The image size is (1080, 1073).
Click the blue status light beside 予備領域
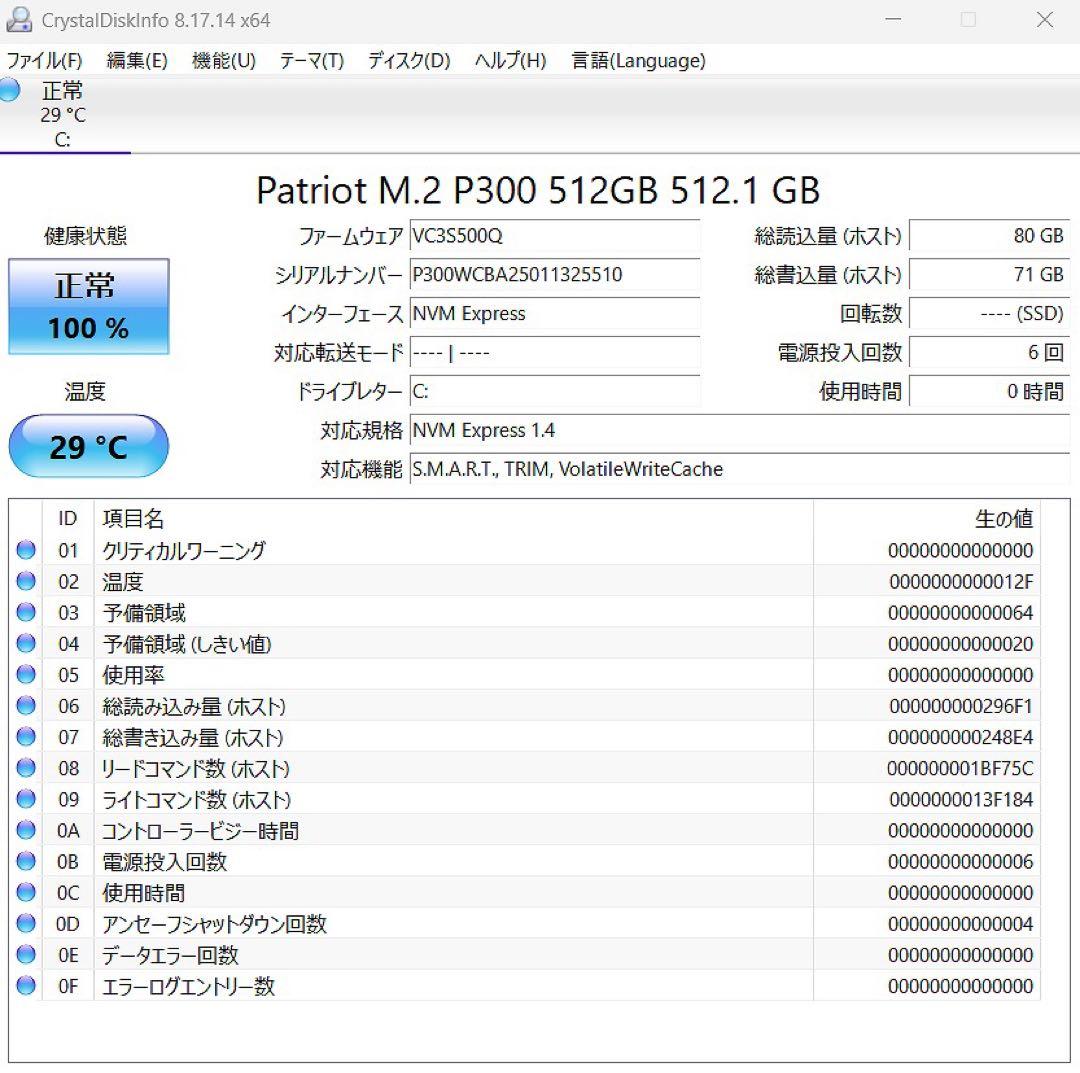[25, 612]
